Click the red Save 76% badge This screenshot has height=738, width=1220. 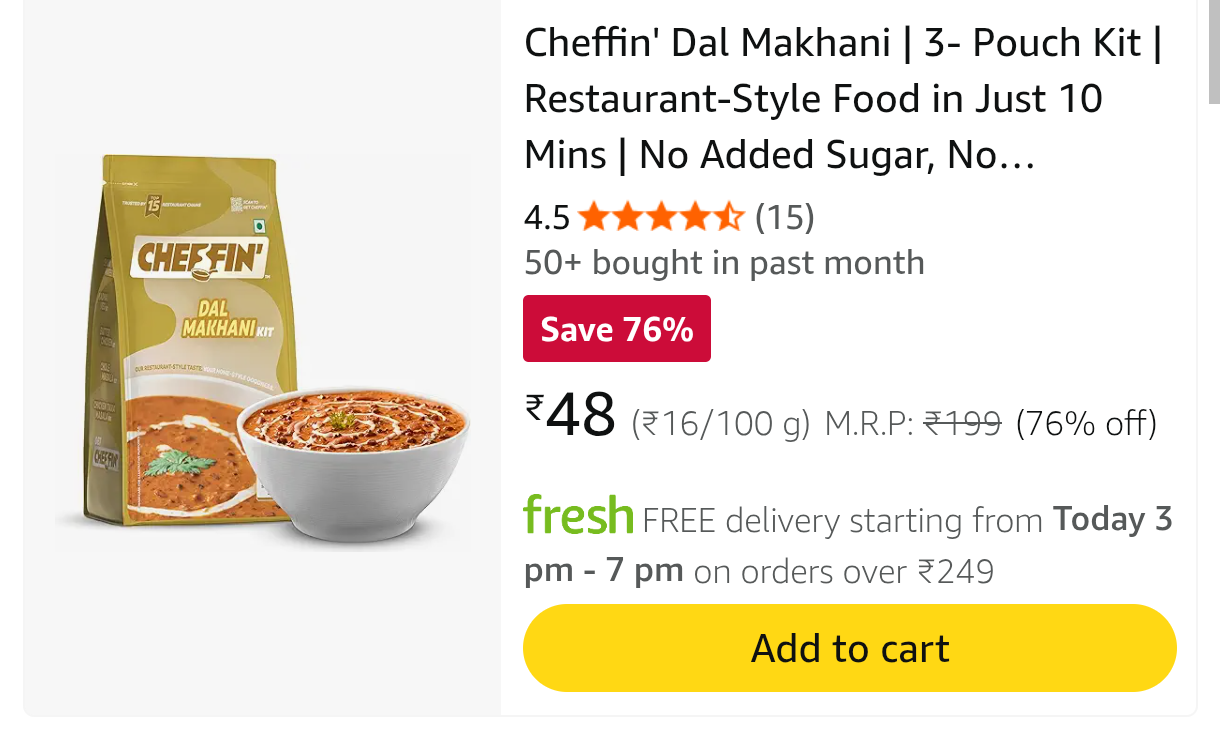pyautogui.click(x=617, y=329)
